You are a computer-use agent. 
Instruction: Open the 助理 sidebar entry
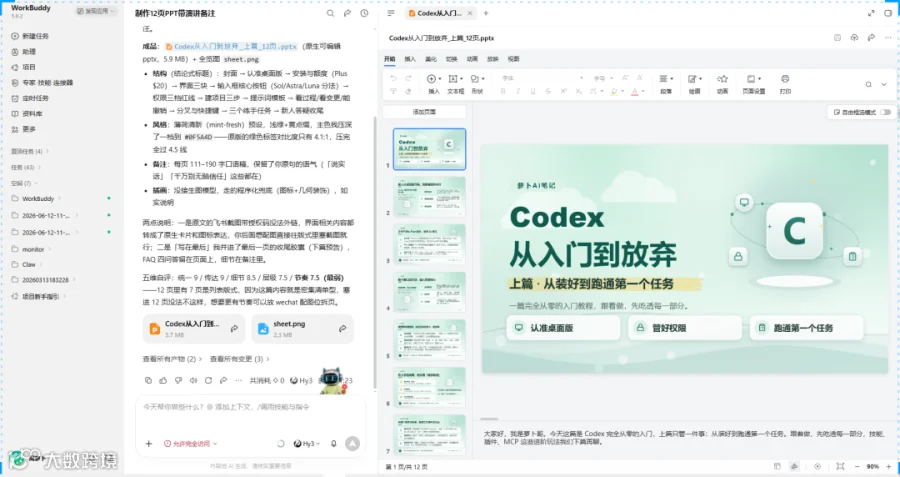24,52
